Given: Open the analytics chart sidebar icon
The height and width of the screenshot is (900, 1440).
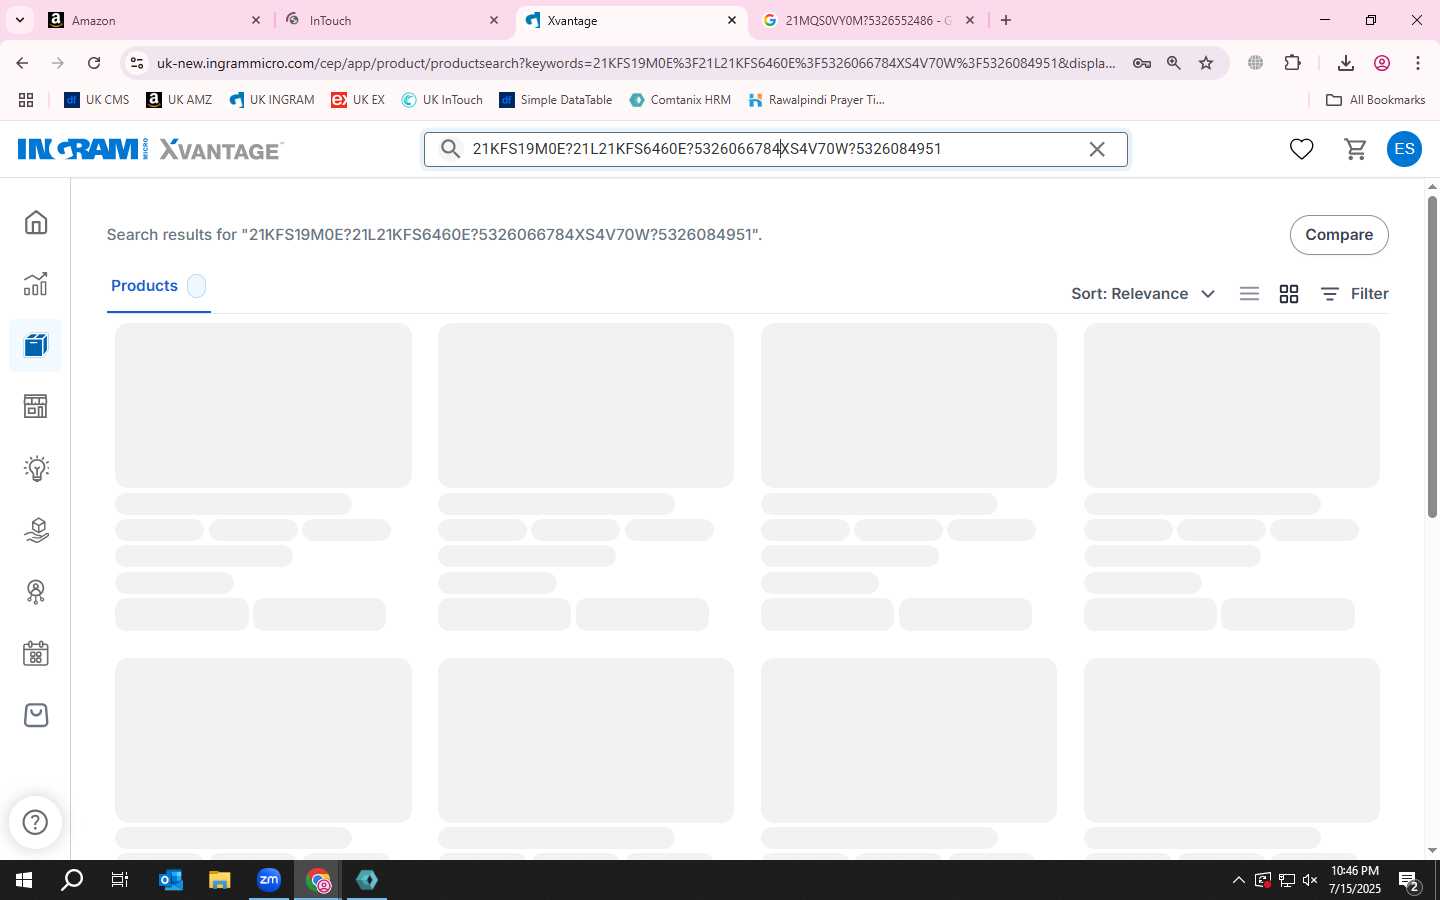Looking at the screenshot, I should click(x=36, y=284).
